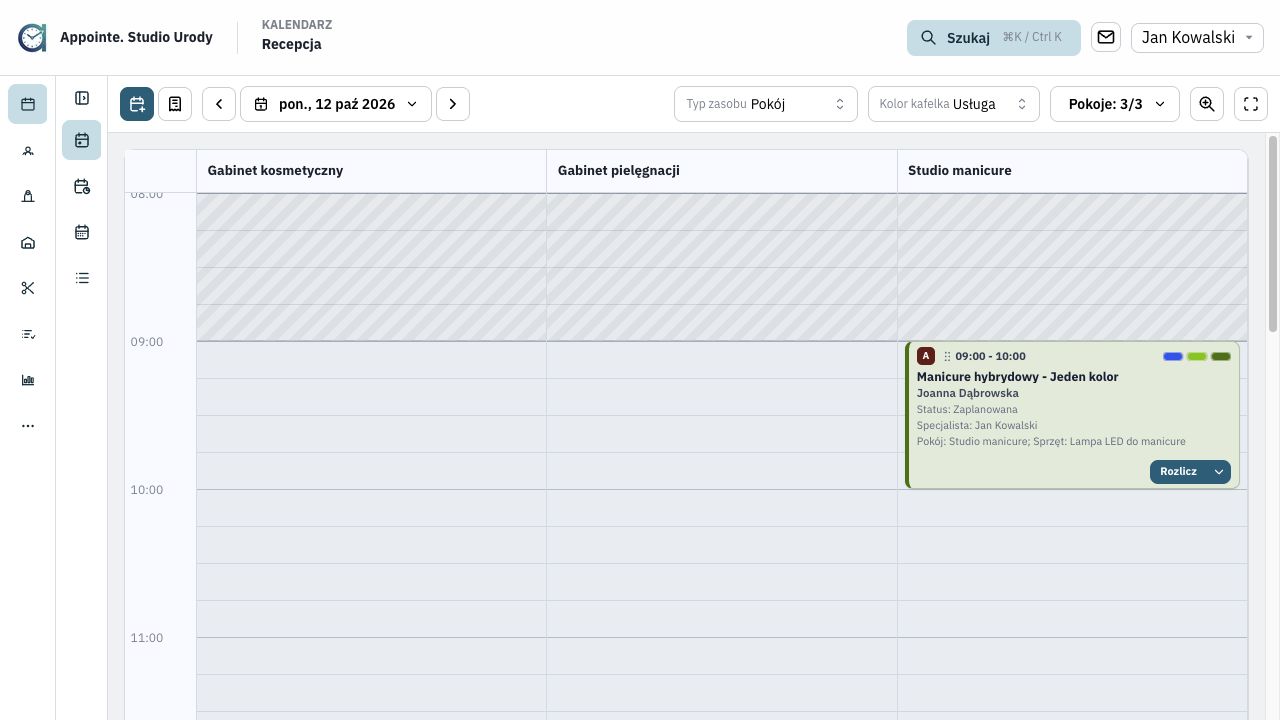Switch to the list view icon
The image size is (1280, 720).
(82, 278)
